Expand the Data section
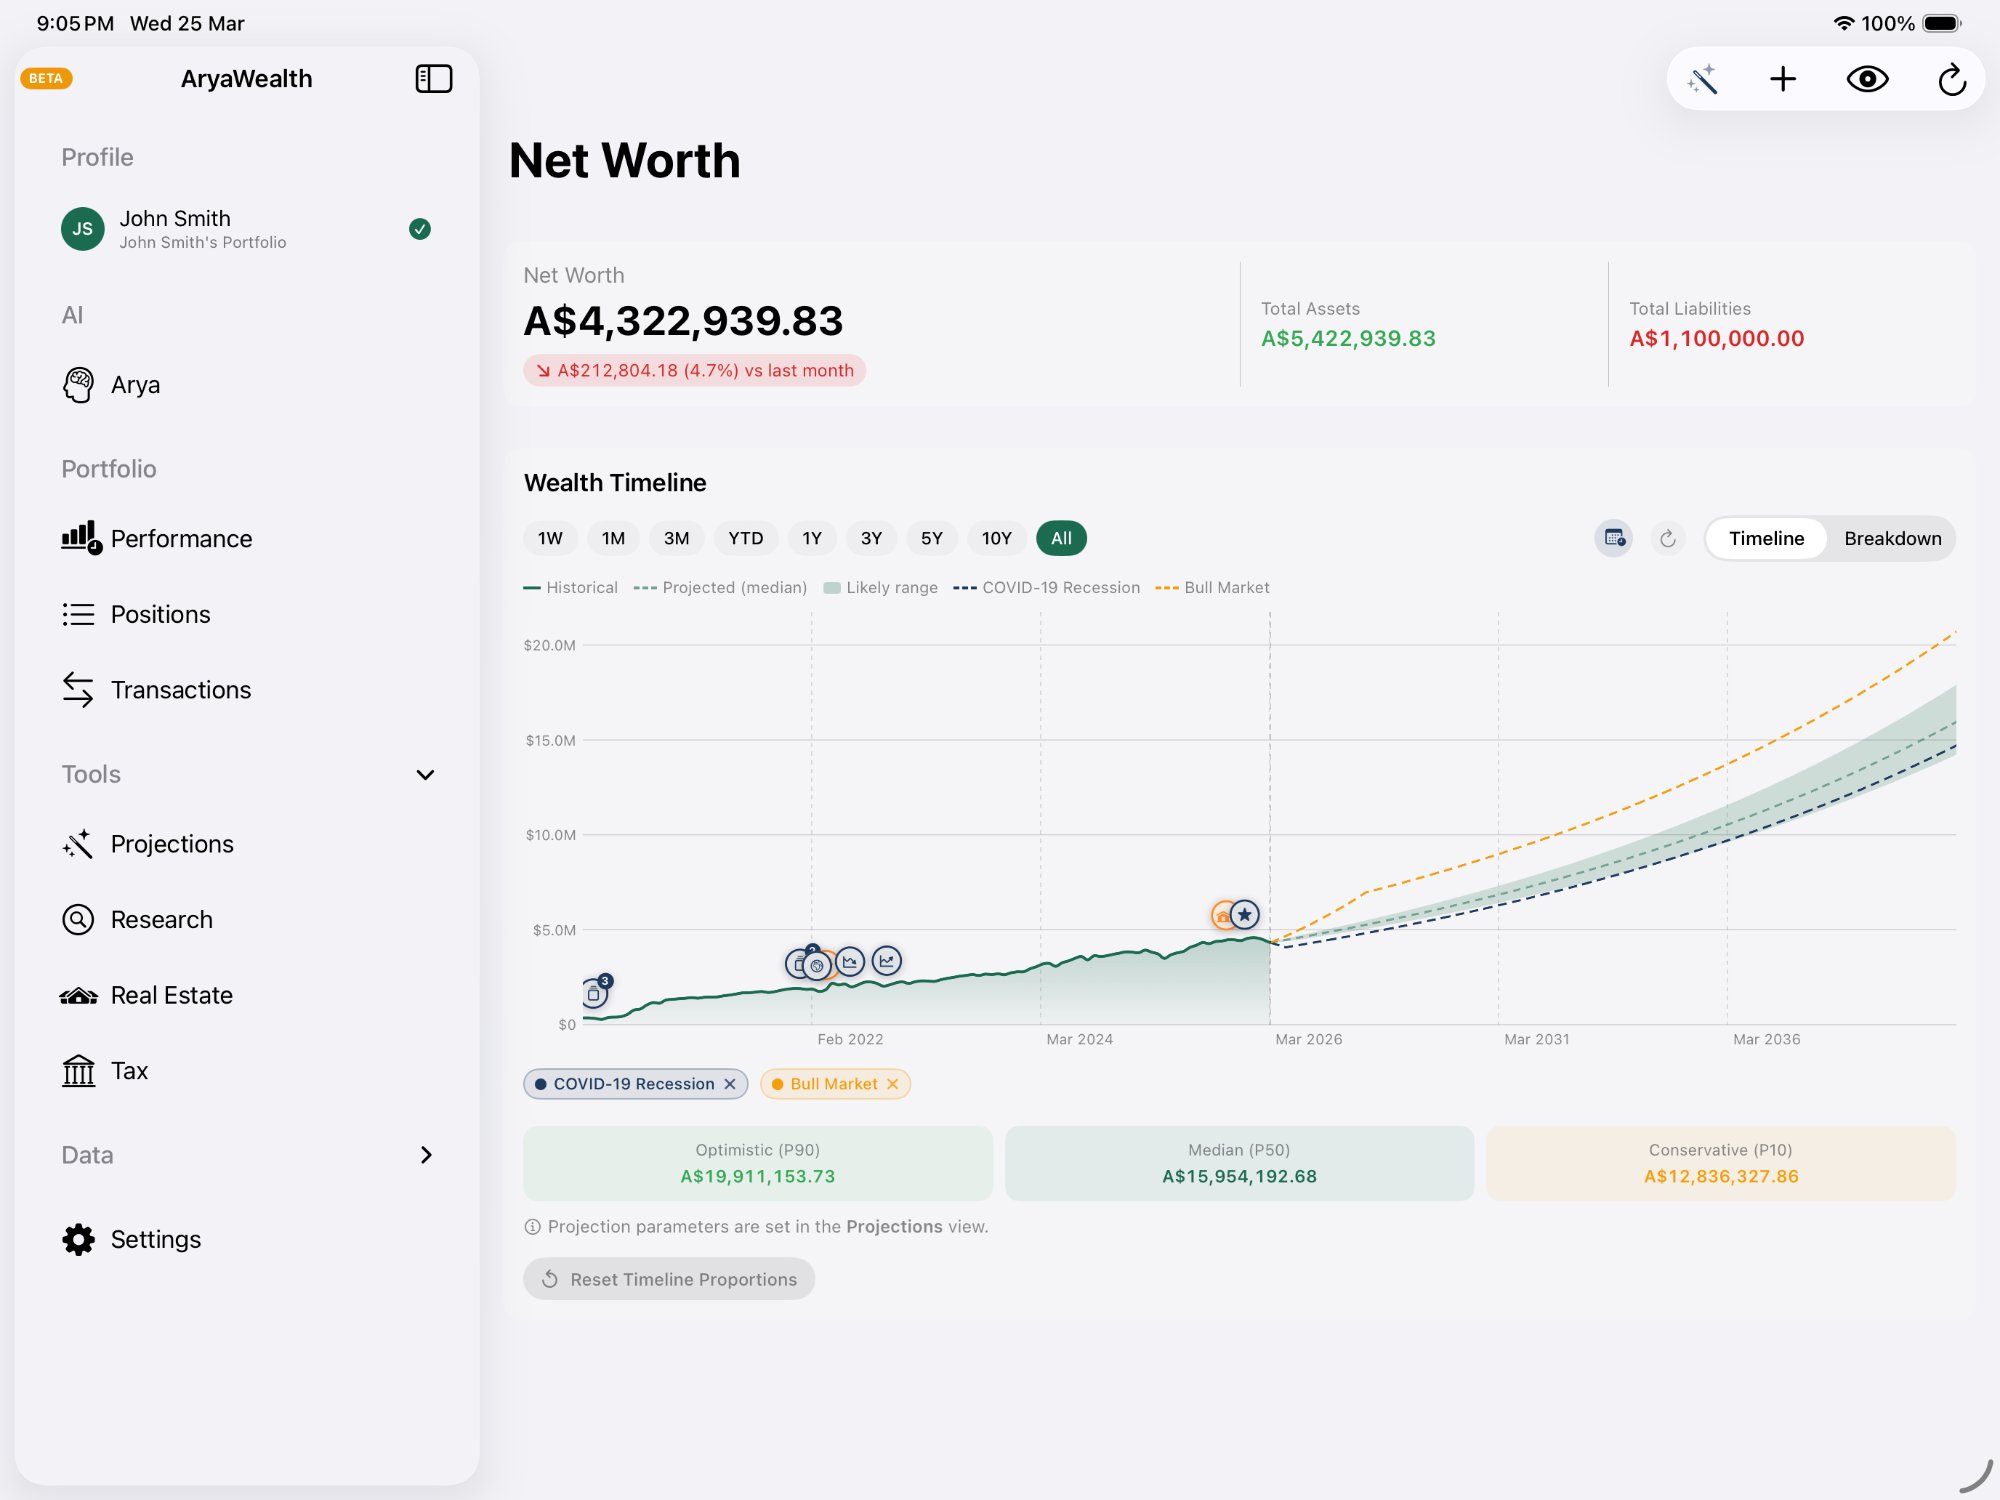The width and height of the screenshot is (2000, 1500). click(x=426, y=1155)
